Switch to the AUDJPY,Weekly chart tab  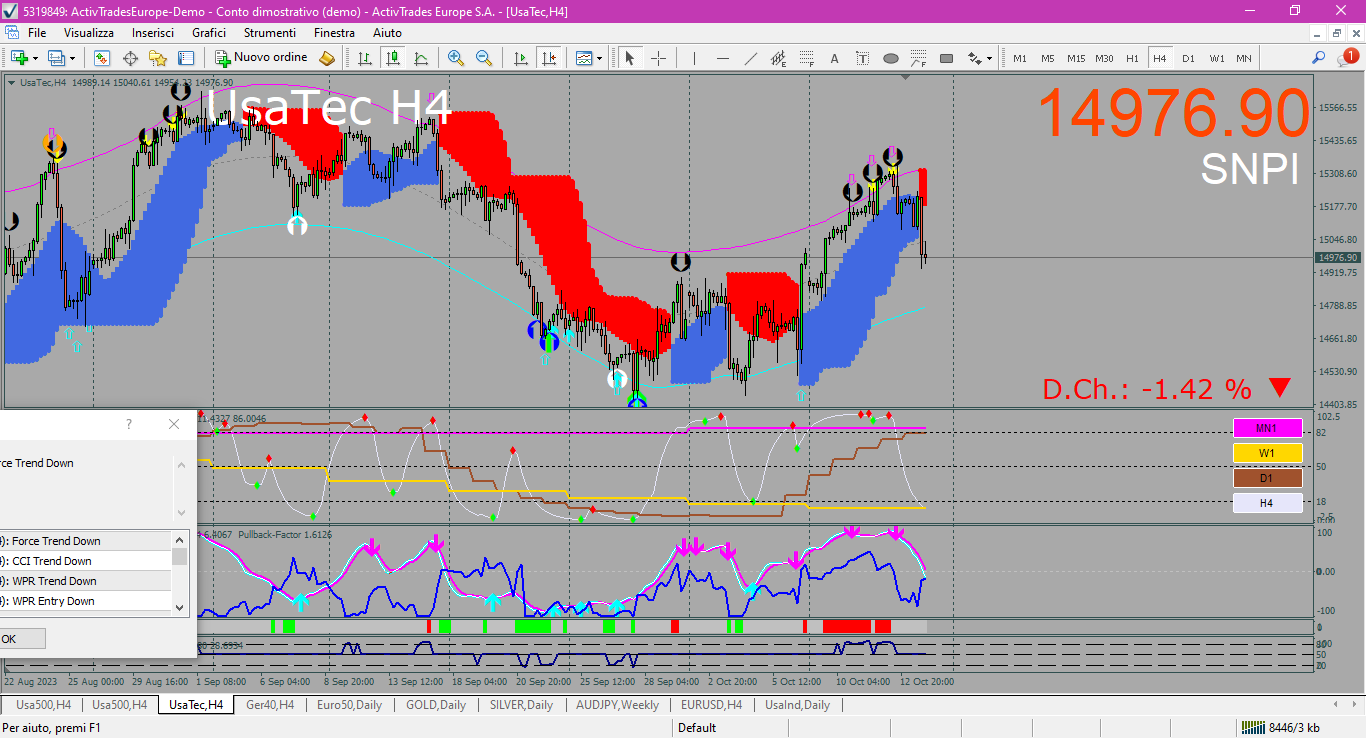[617, 705]
